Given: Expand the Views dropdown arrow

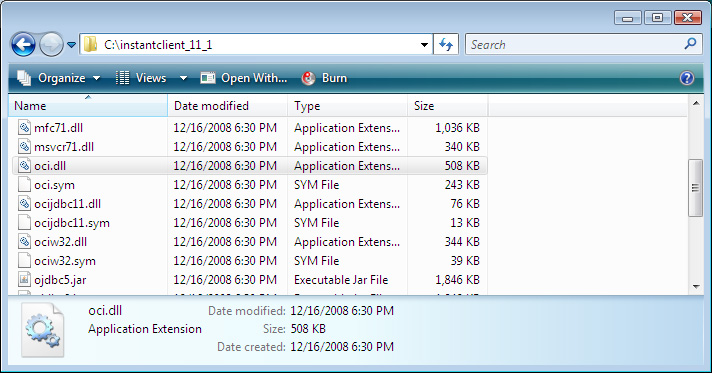Looking at the screenshot, I should coord(183,78).
